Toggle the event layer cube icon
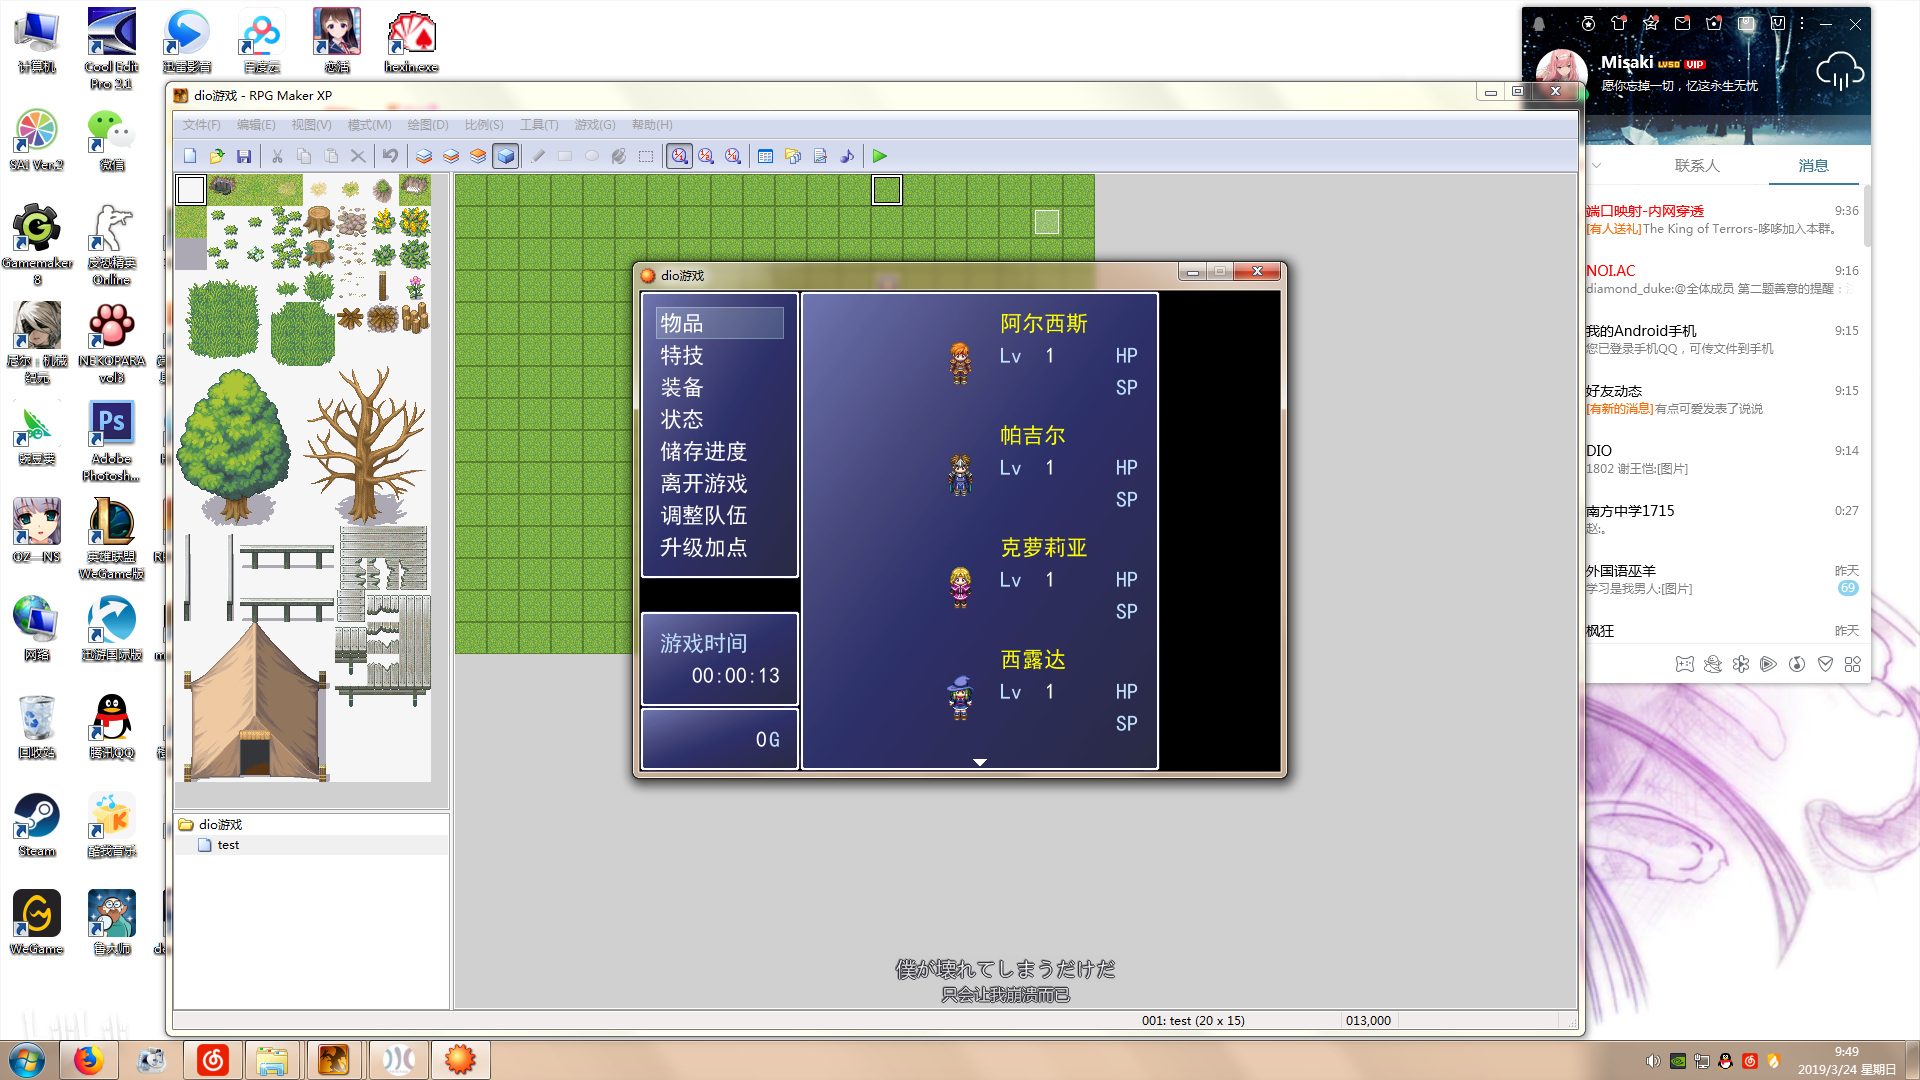Viewport: 1920px width, 1080px height. 506,156
